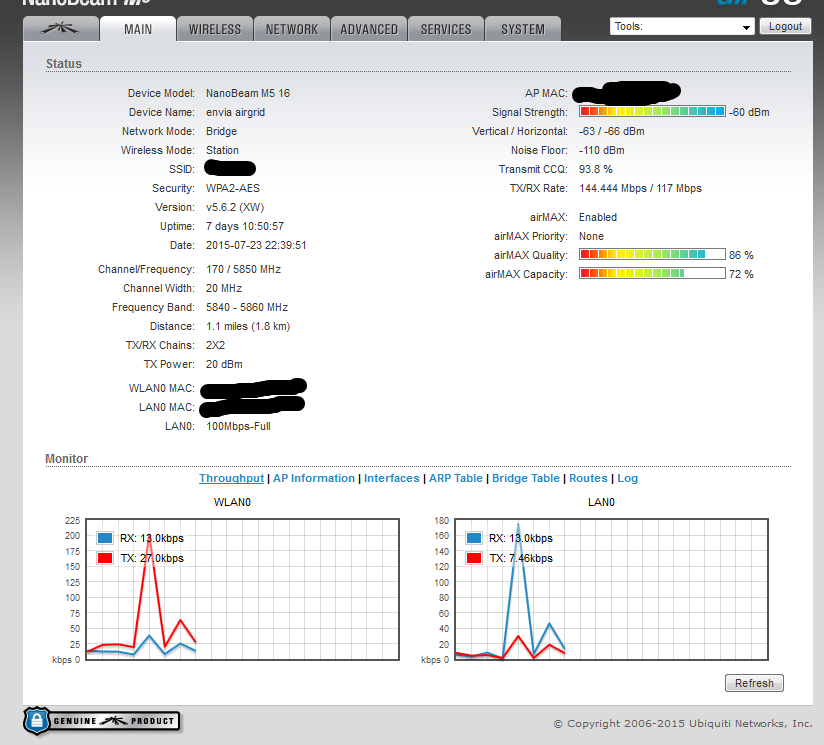
Task: Go to the ADVANCED tab
Action: [x=369, y=29]
